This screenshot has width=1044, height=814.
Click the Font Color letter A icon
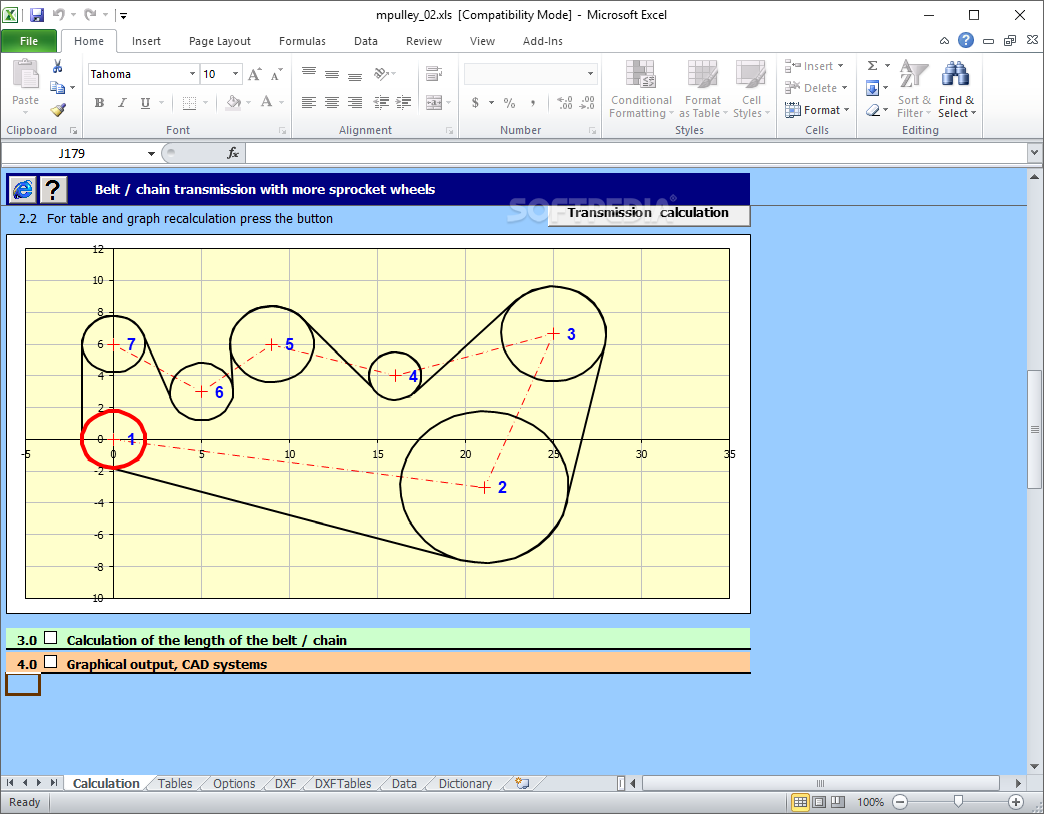coord(266,102)
